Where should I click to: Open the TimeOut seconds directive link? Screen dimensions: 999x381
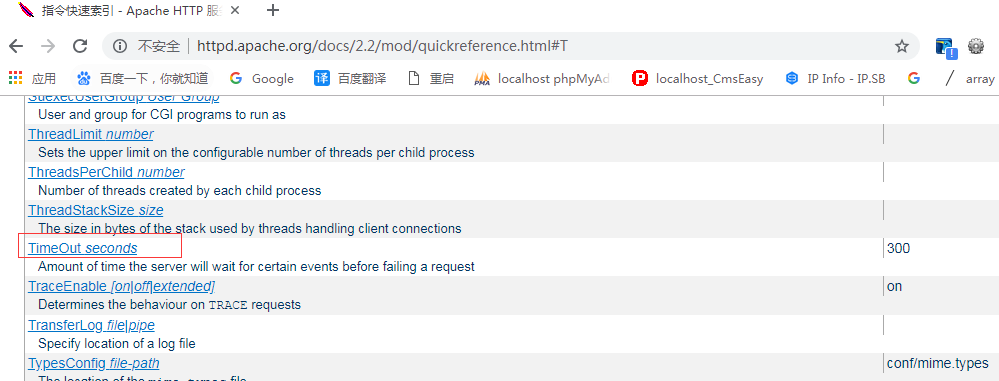82,248
